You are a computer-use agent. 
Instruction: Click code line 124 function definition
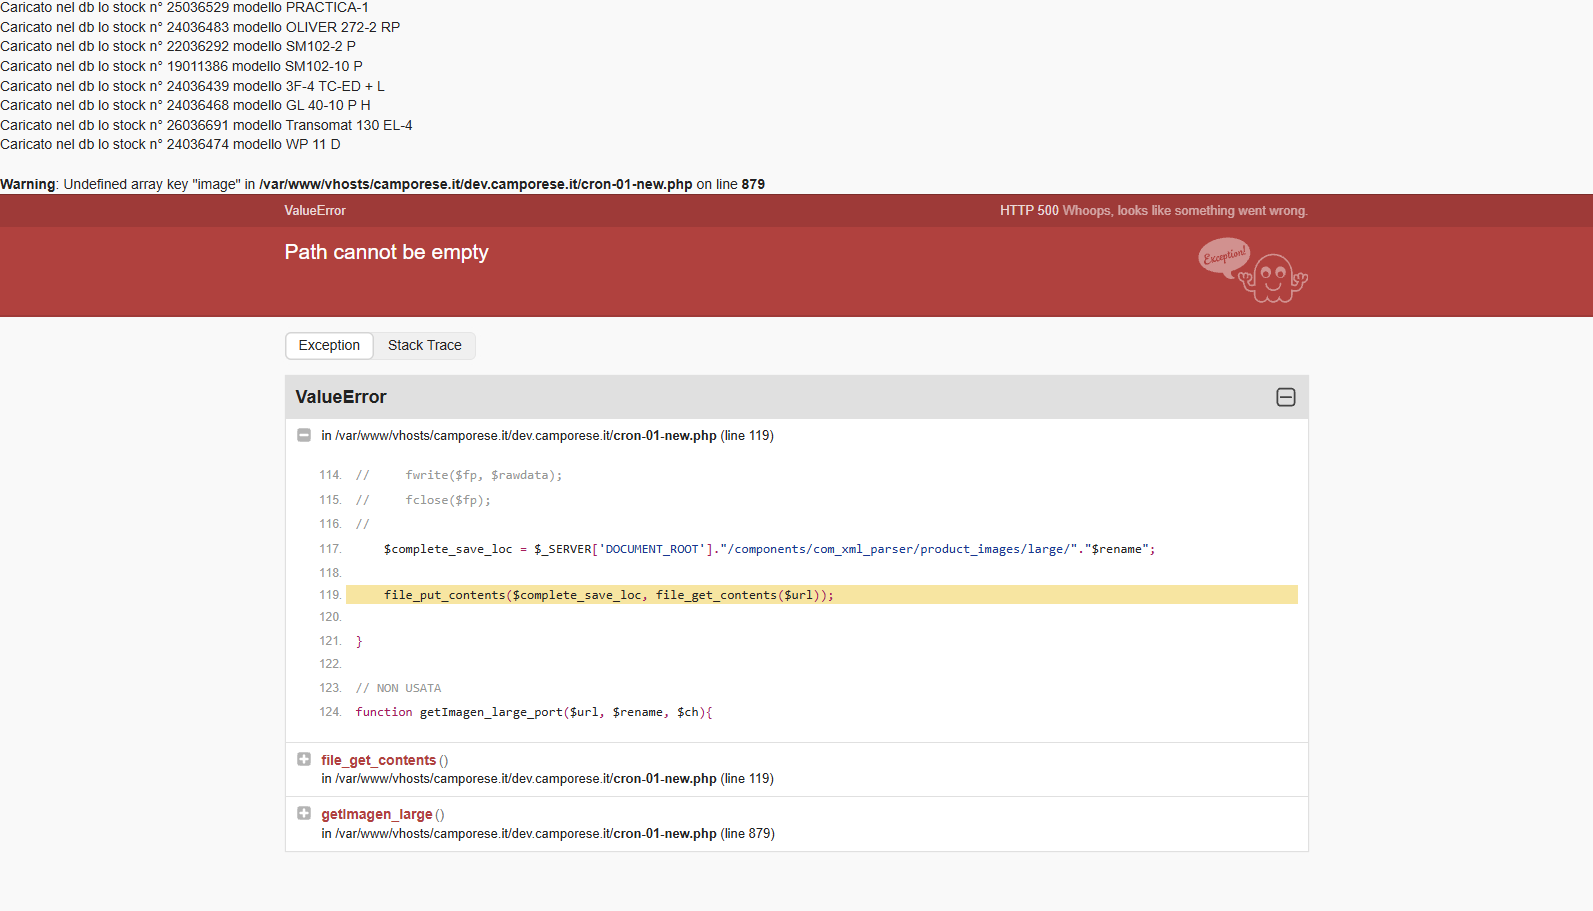(x=534, y=712)
